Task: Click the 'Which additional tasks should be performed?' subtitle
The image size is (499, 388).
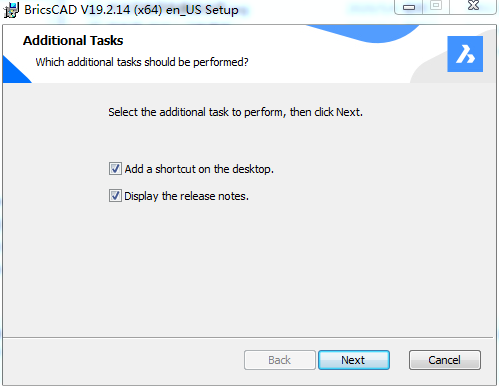Action: coord(142,62)
